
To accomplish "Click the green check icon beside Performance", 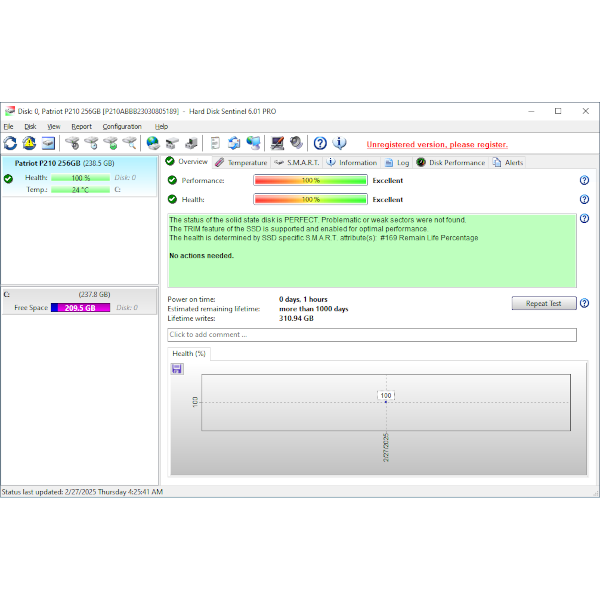I will (x=172, y=180).
